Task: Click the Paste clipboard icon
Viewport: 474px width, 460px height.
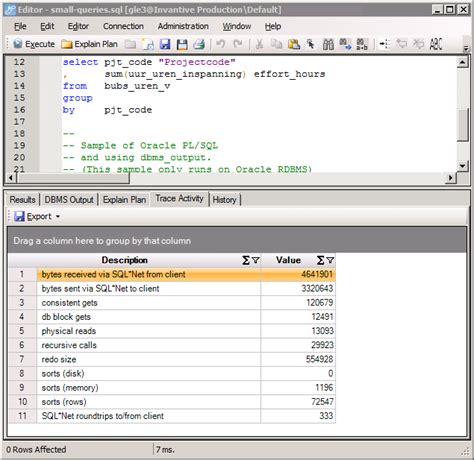Action: pos(294,44)
